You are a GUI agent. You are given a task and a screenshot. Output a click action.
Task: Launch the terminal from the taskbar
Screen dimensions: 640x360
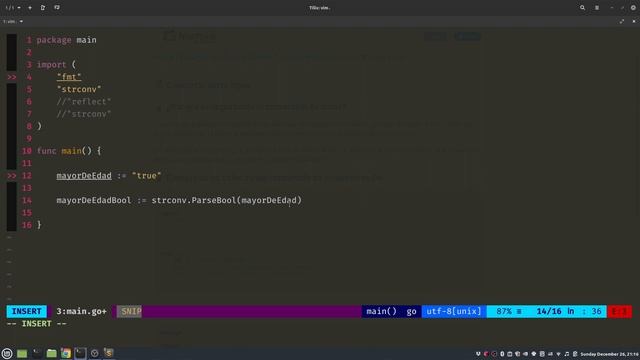coord(37,353)
